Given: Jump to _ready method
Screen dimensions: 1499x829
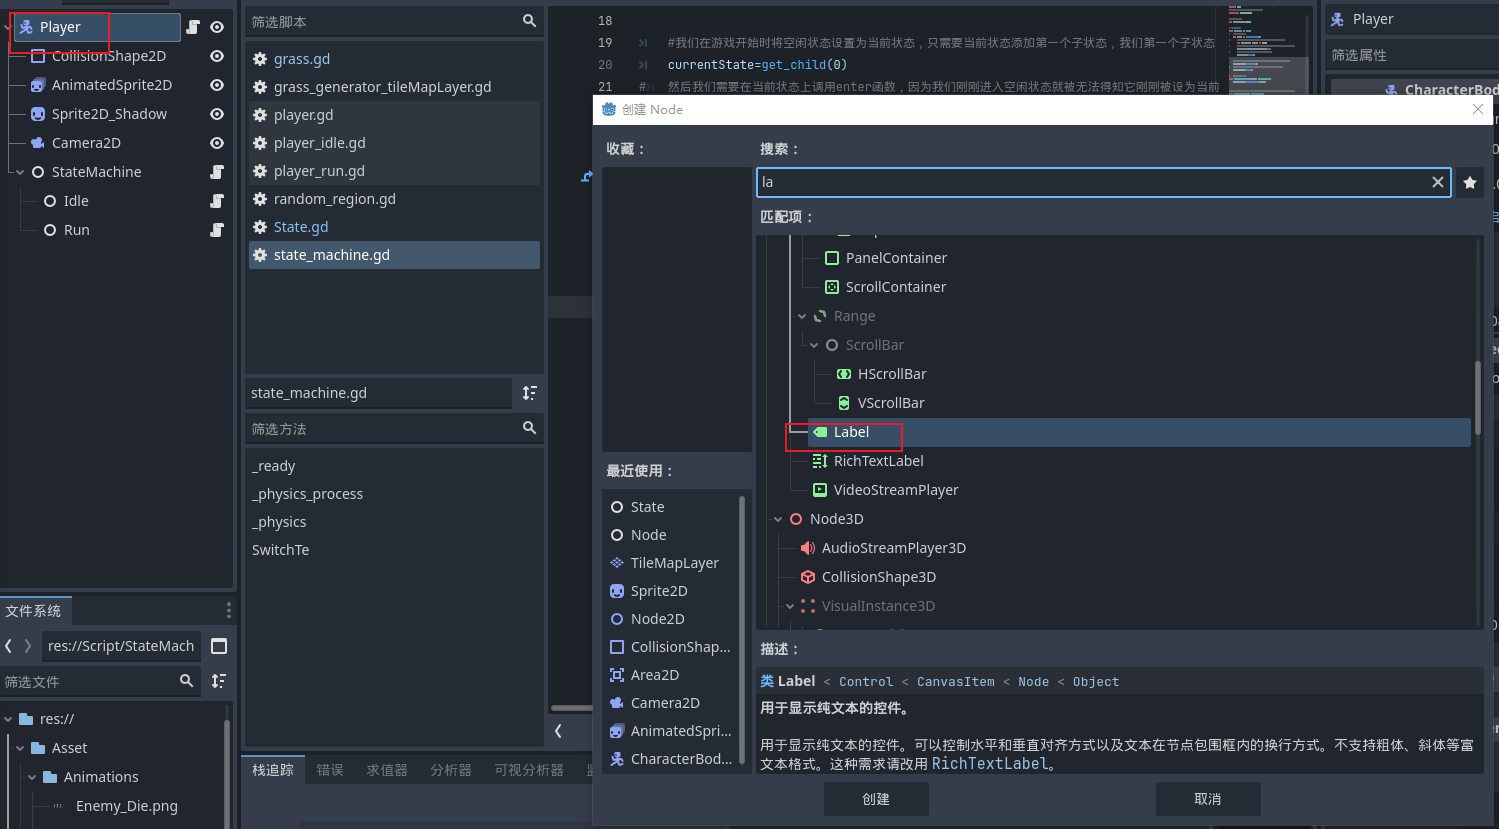Looking at the screenshot, I should point(273,466).
